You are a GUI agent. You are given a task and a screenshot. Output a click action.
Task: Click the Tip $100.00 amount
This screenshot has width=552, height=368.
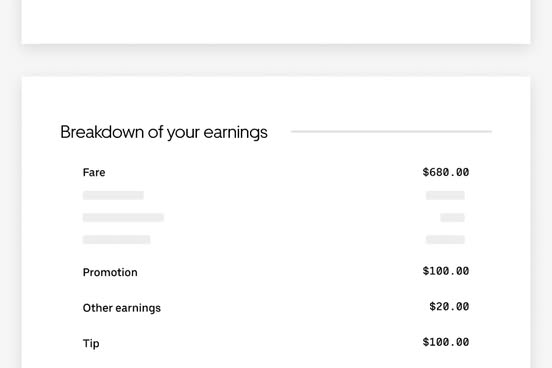tap(446, 342)
